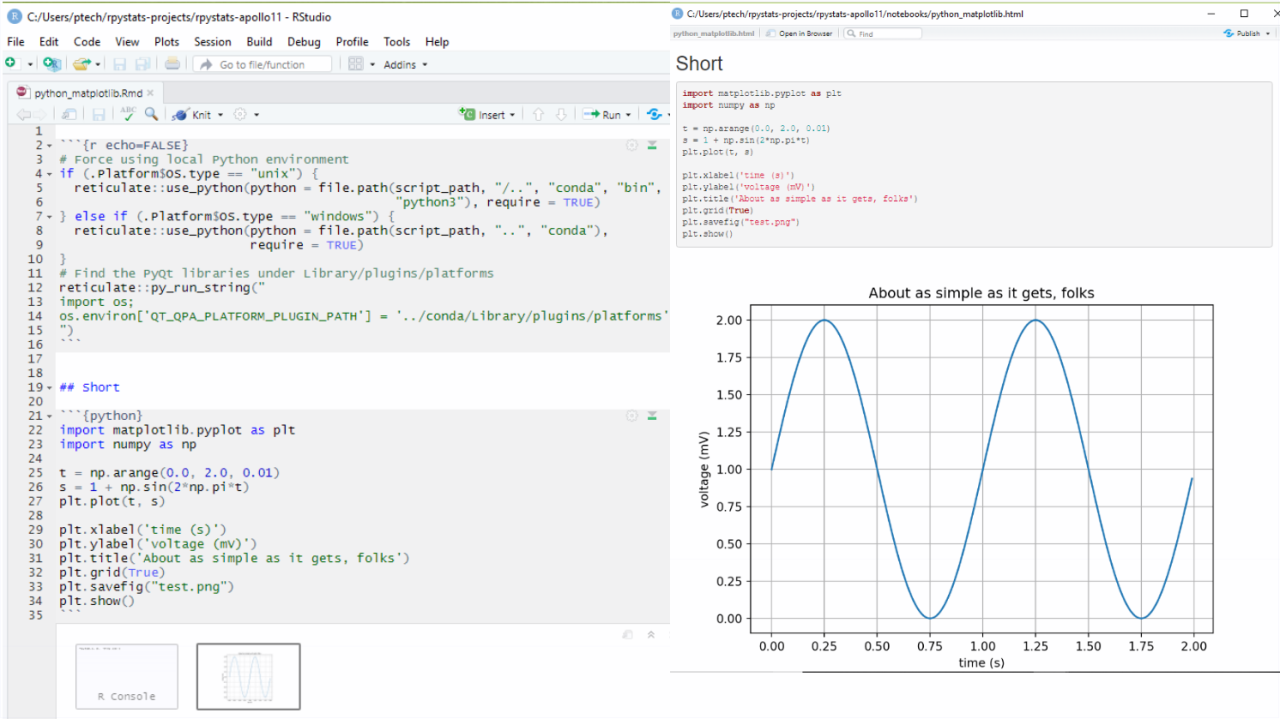Expand the gear settings dropdown arrow
Viewport: 1280px width, 719px height.
click(256, 115)
